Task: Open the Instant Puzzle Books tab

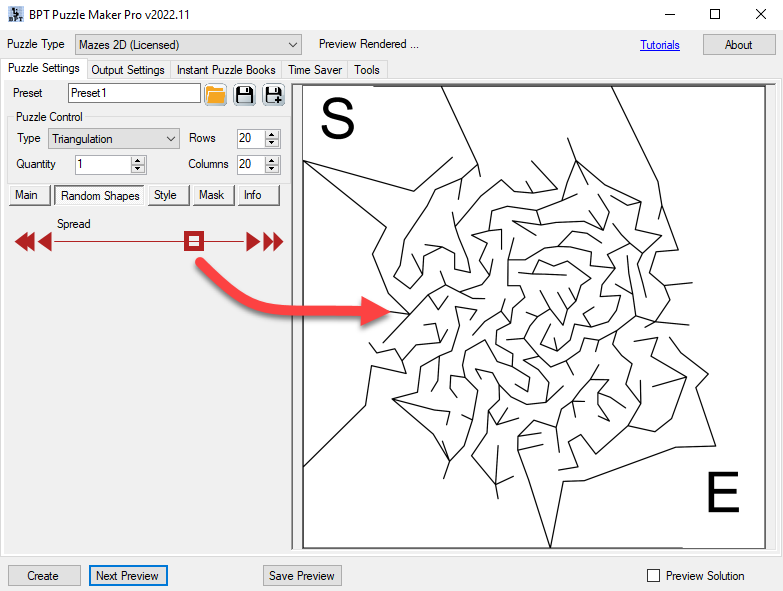Action: (x=226, y=70)
